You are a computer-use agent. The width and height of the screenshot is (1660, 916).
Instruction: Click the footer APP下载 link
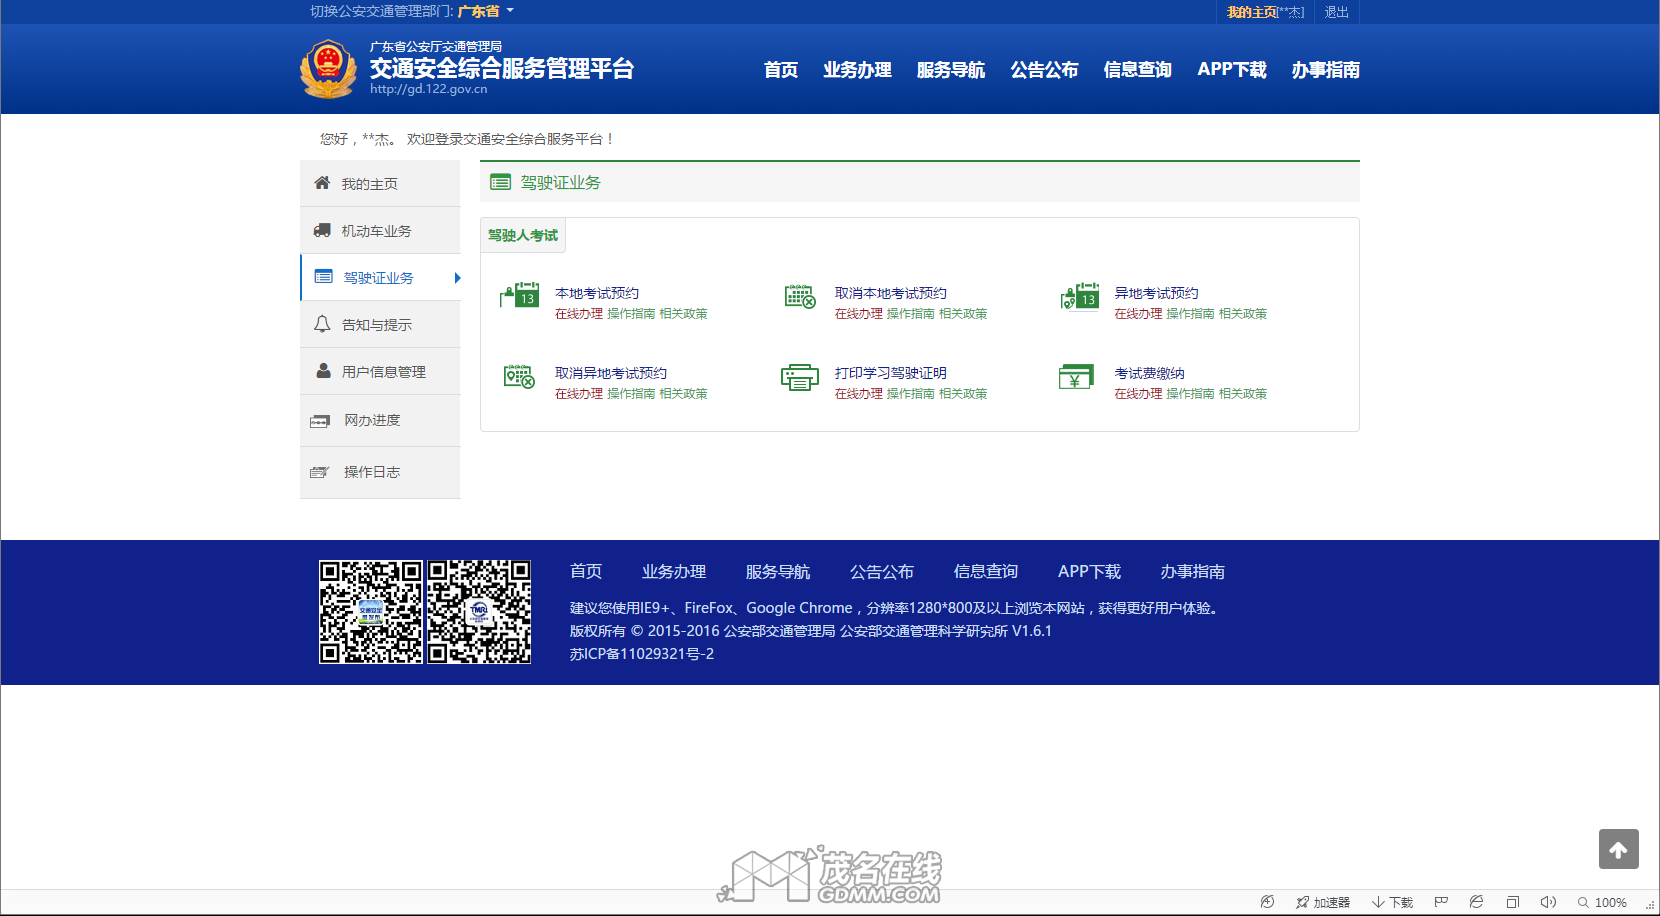1089,571
